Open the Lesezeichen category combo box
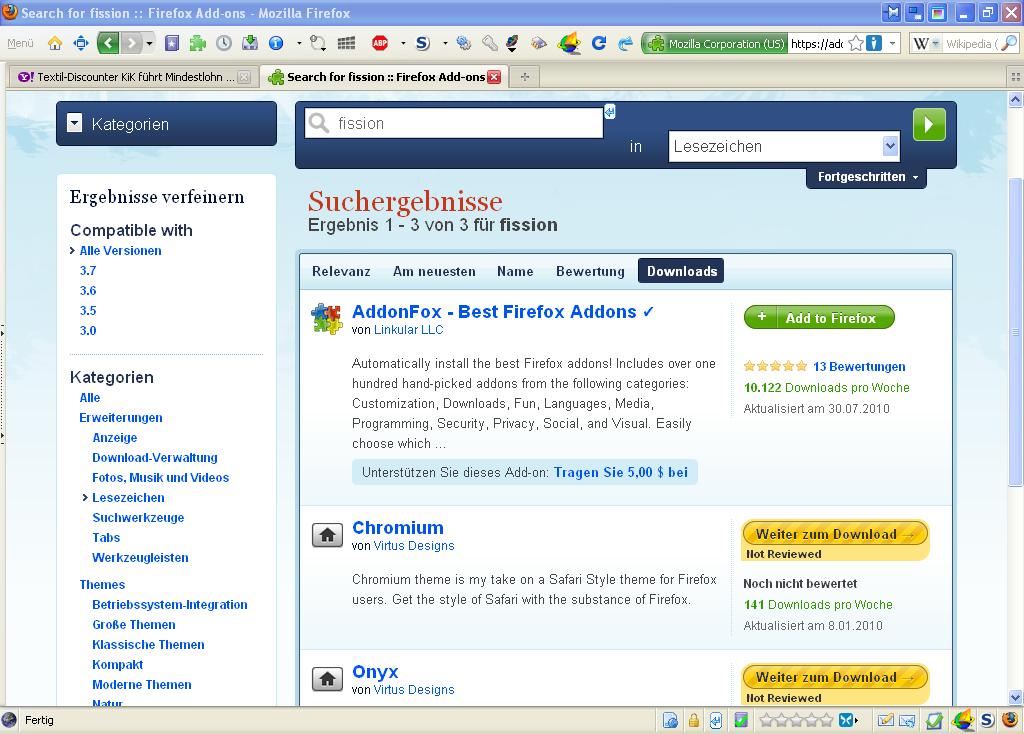 click(x=784, y=146)
